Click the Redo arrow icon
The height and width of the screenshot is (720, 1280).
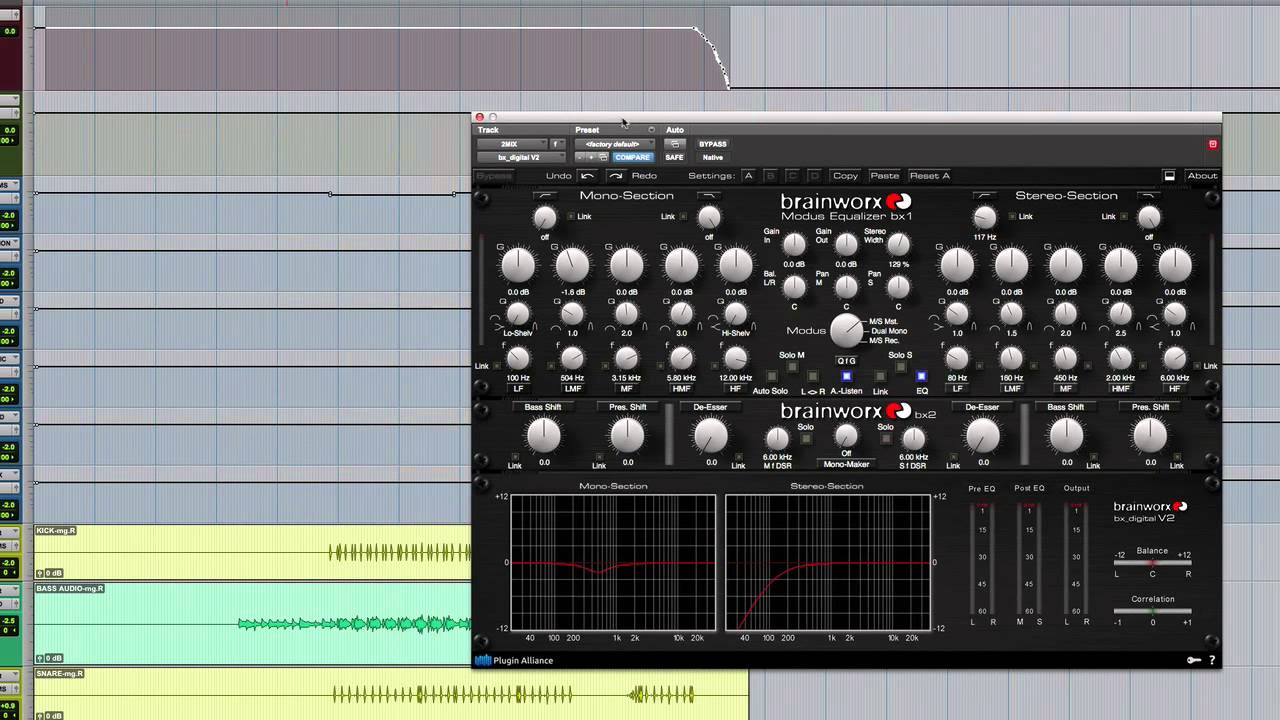pyautogui.click(x=616, y=176)
